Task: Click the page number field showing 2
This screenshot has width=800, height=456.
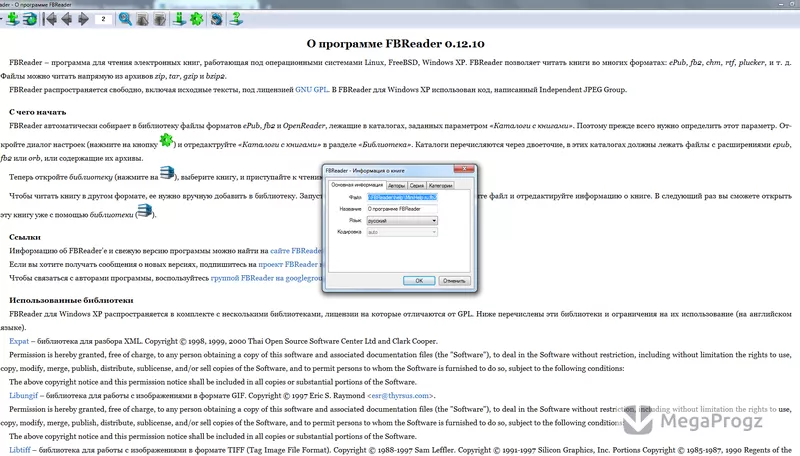Action: [x=104, y=19]
